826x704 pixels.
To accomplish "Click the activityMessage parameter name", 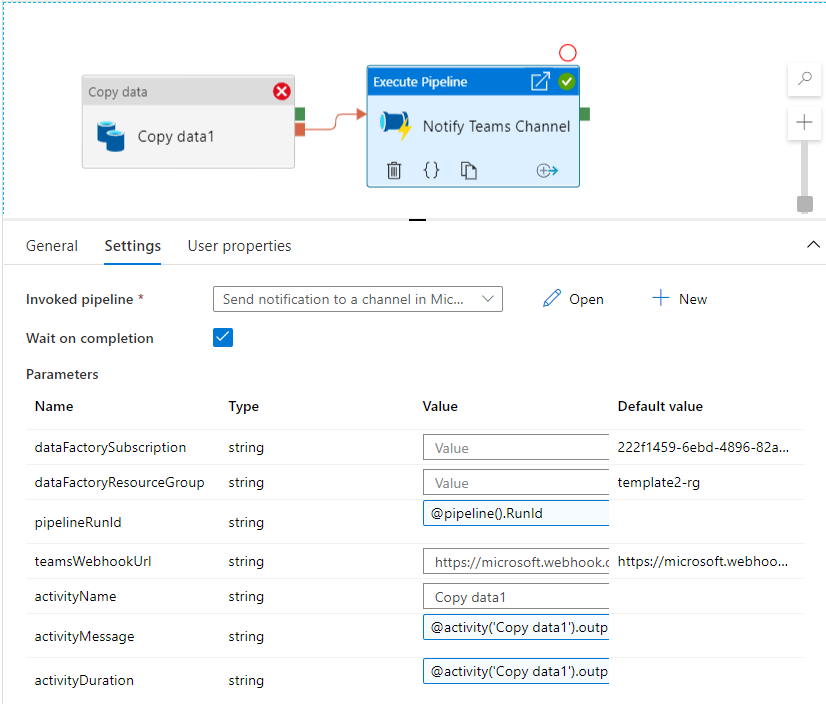I will (x=84, y=637).
